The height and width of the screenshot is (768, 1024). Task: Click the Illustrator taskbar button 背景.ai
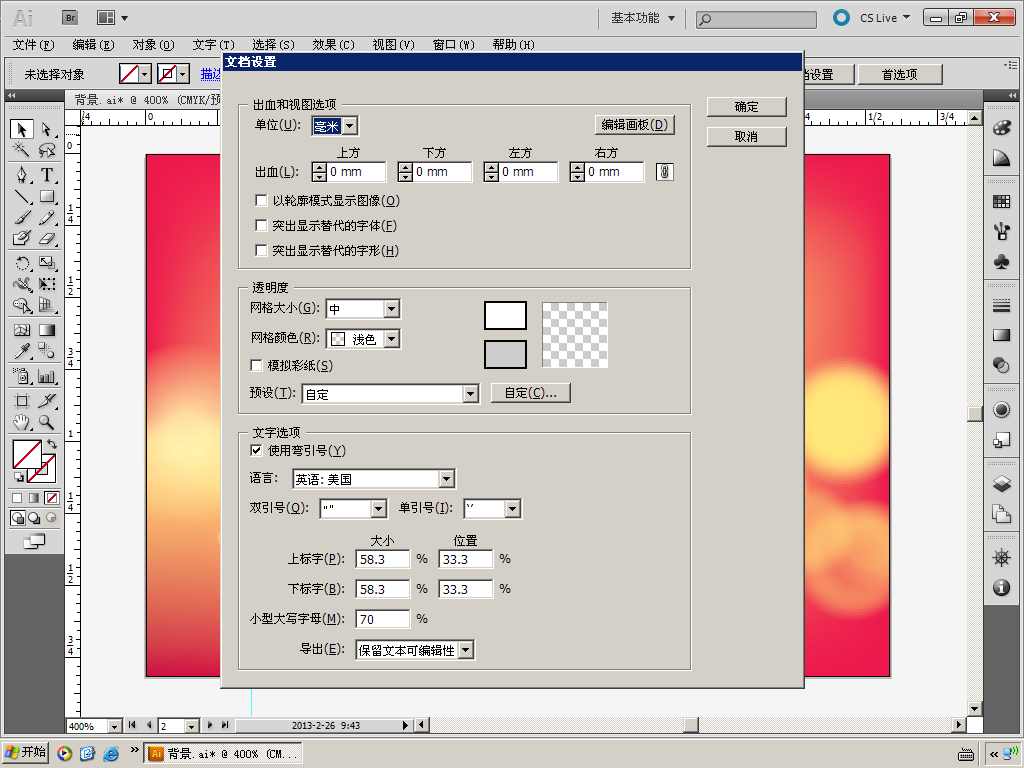[x=223, y=754]
